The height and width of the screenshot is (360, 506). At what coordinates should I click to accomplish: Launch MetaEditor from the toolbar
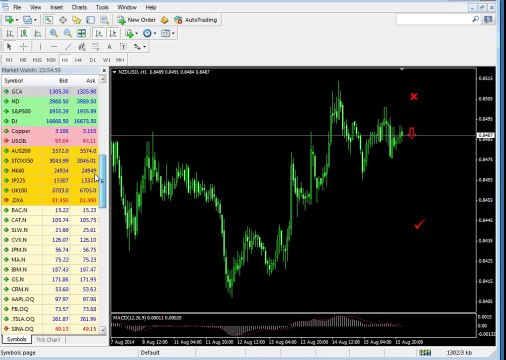165,20
